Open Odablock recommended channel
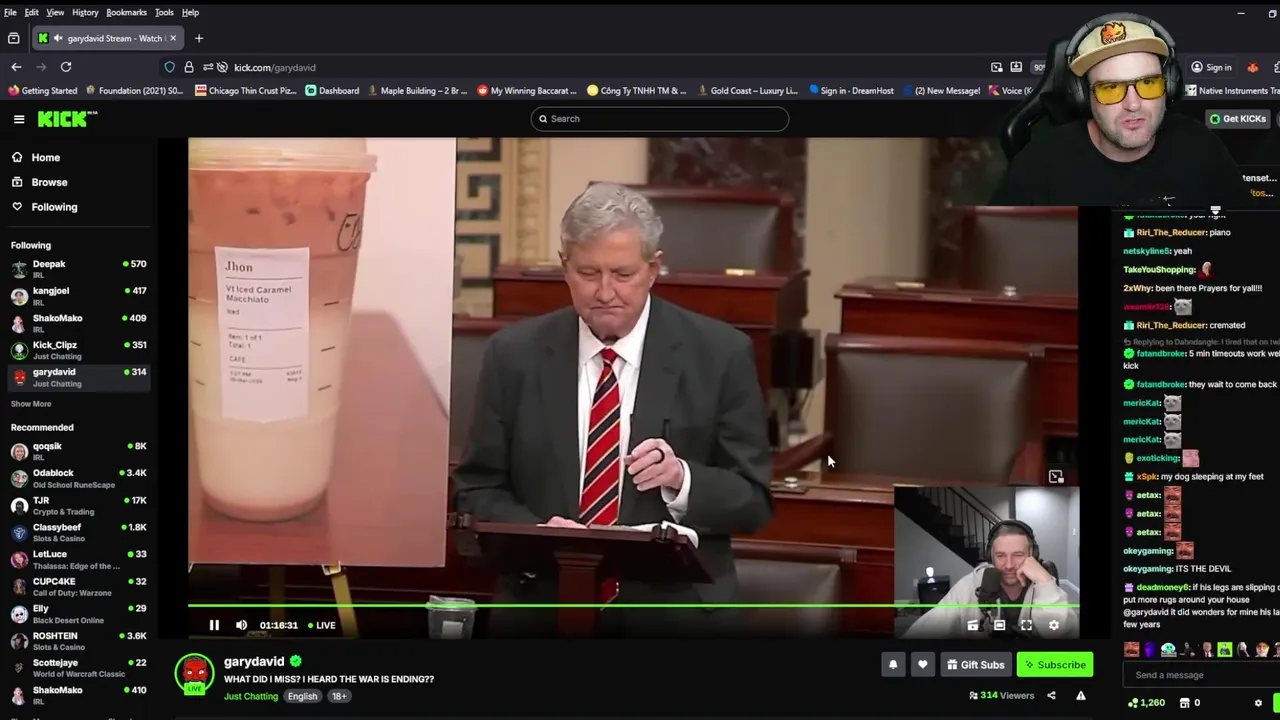 (78, 478)
